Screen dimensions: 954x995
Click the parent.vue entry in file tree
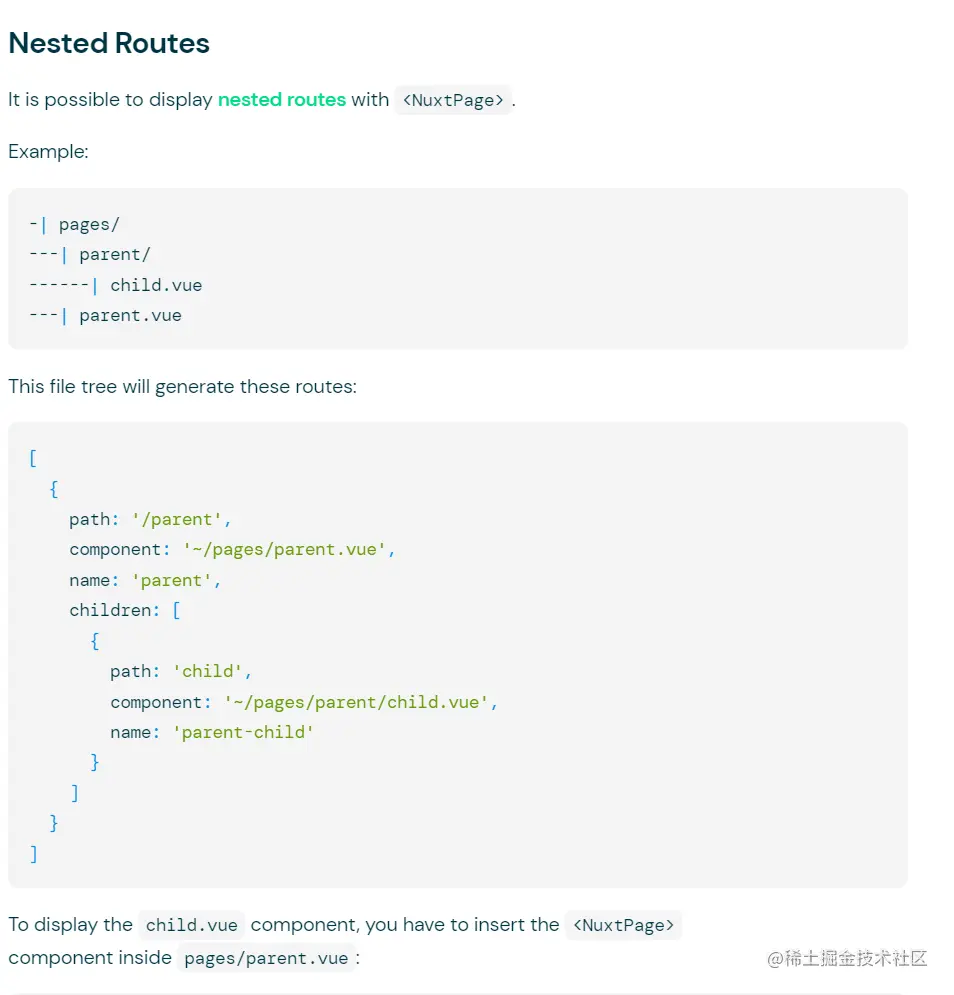point(105,316)
